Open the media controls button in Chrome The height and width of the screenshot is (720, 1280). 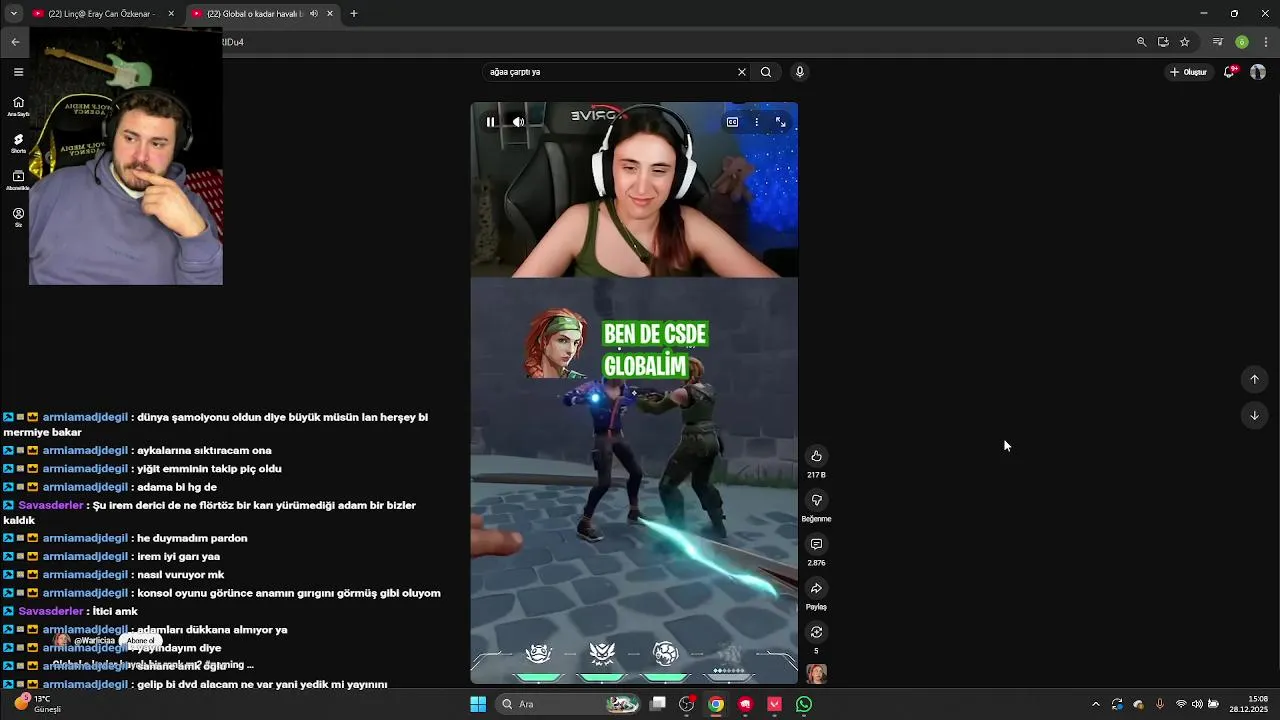coord(1217,42)
